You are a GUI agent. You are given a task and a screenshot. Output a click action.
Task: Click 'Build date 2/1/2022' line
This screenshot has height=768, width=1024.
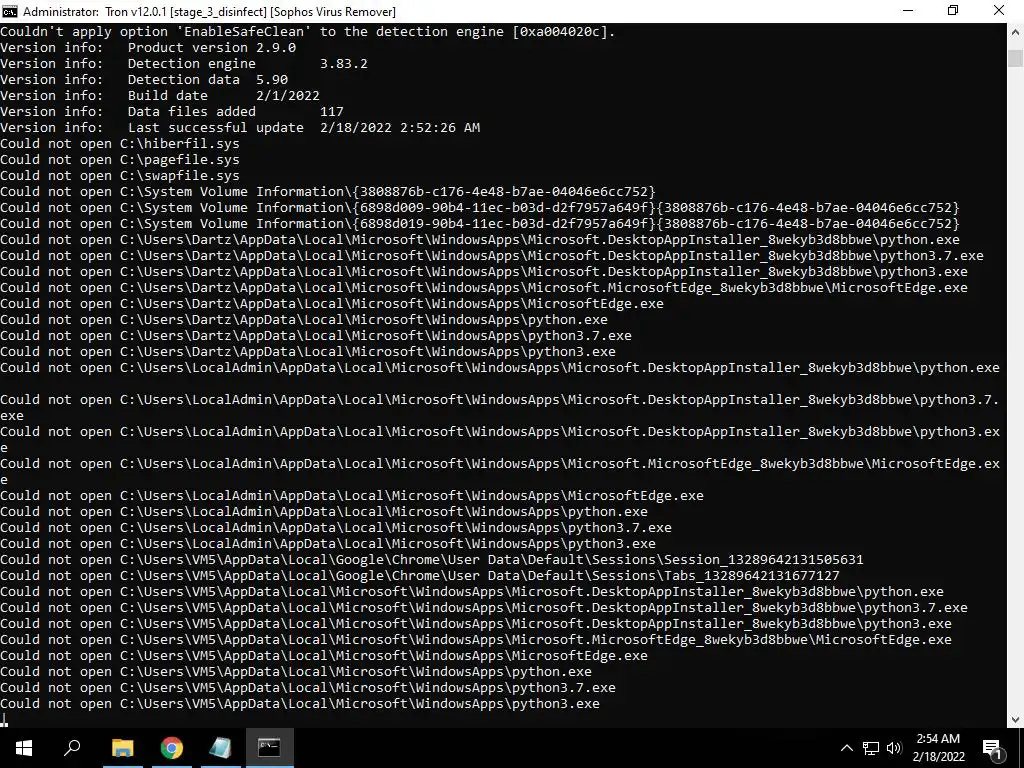pyautogui.click(x=160, y=95)
